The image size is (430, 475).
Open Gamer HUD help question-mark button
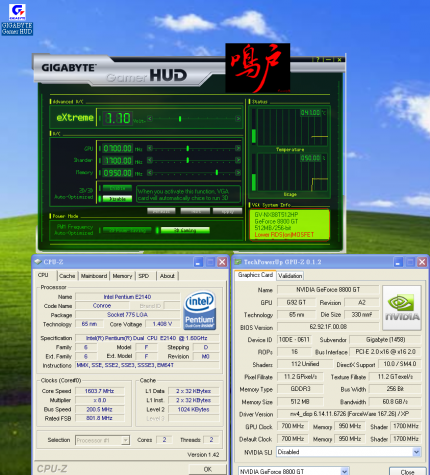click(318, 59)
